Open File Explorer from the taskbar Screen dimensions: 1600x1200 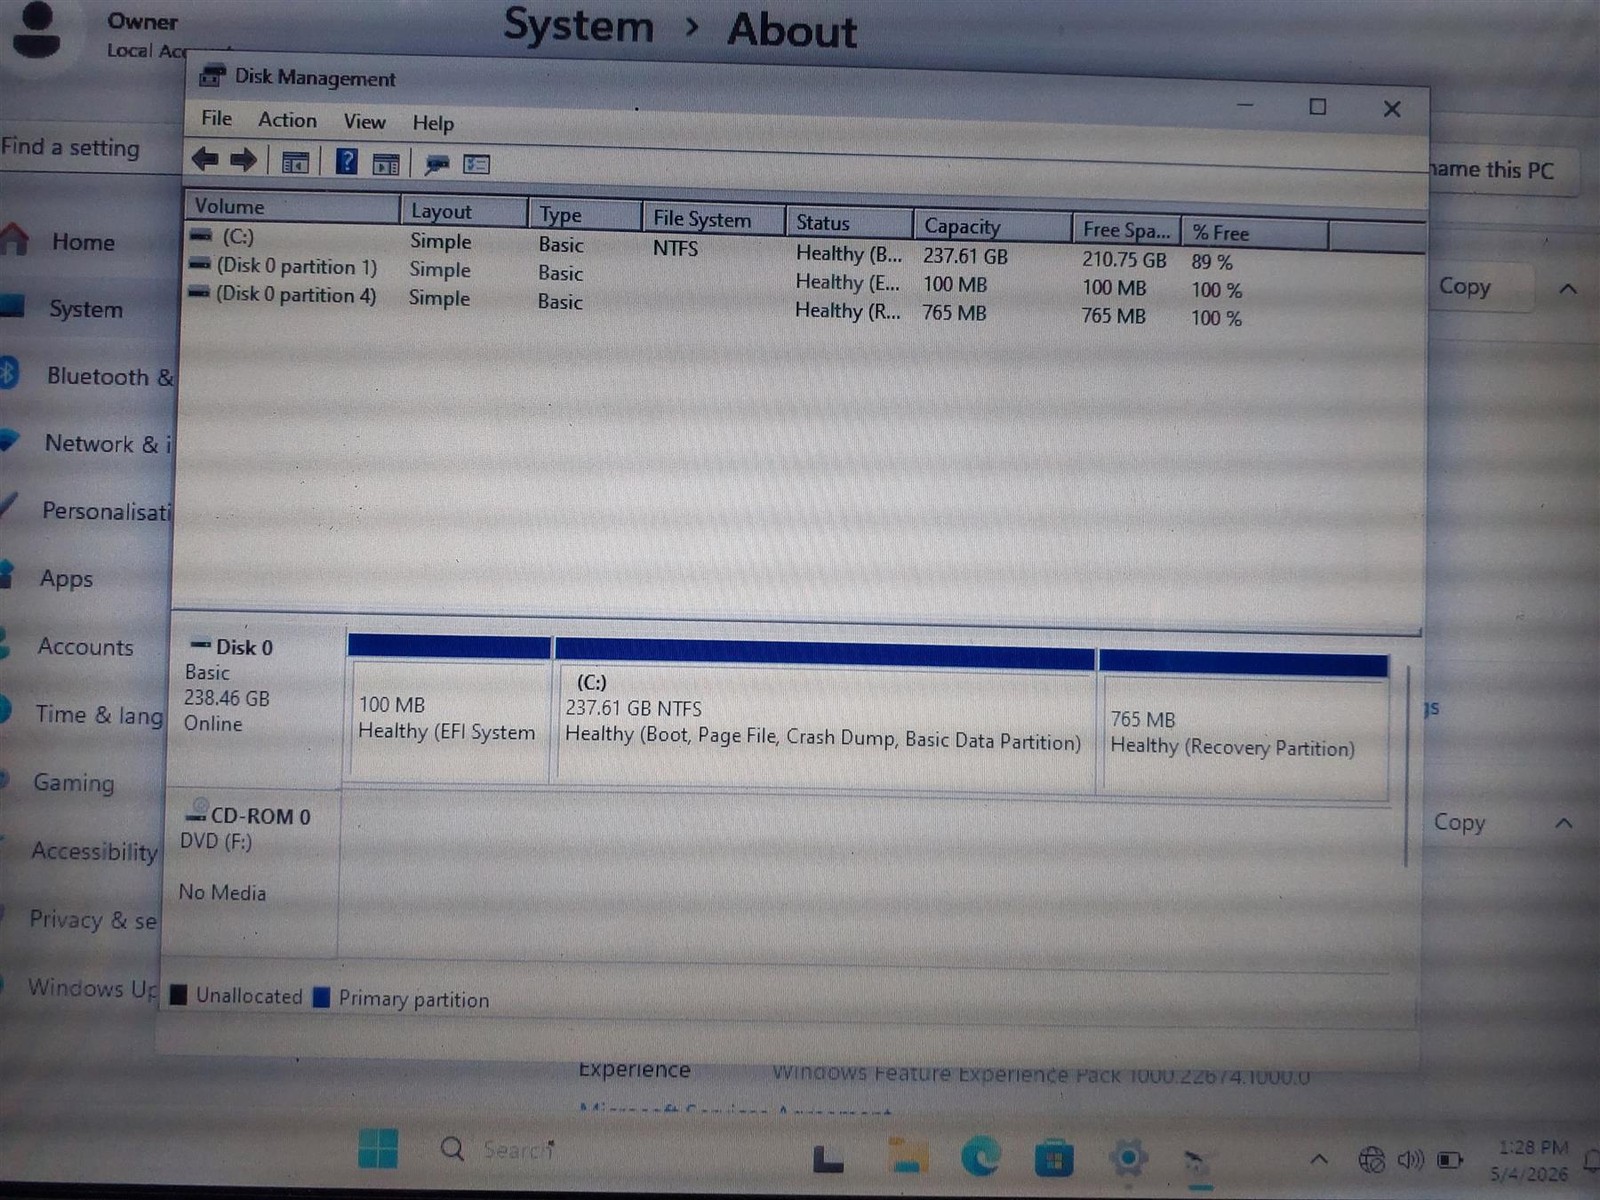[908, 1156]
